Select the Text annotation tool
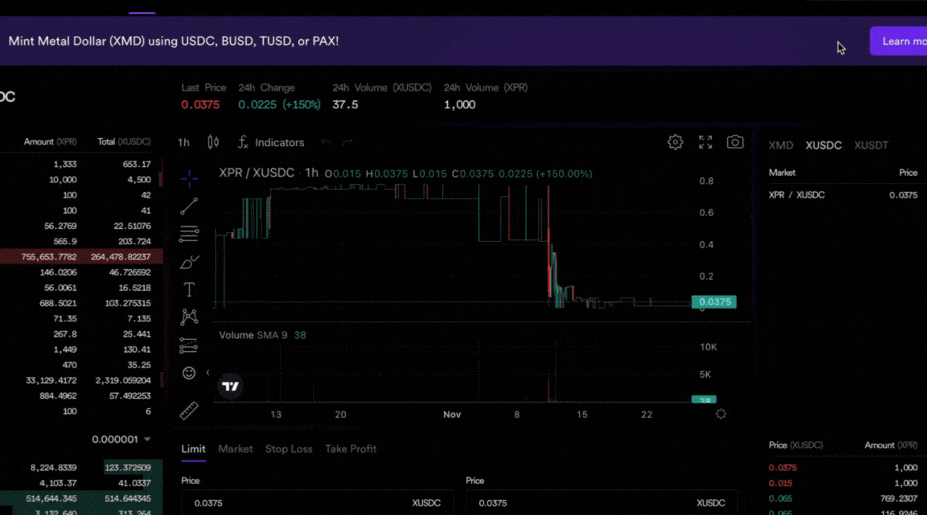 [x=189, y=290]
